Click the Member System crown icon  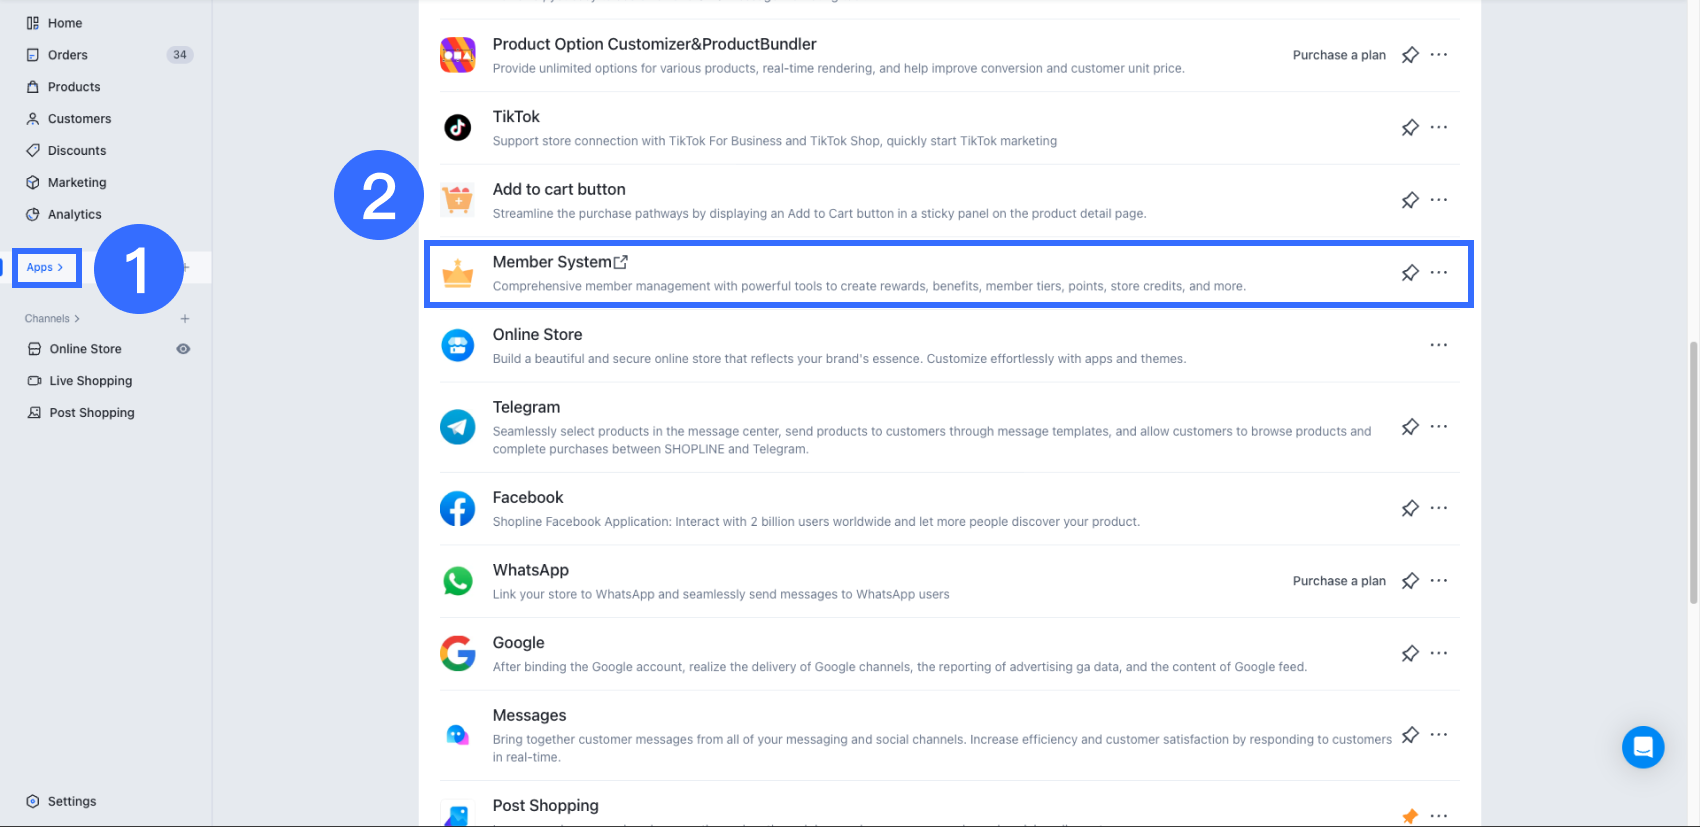[x=457, y=273]
